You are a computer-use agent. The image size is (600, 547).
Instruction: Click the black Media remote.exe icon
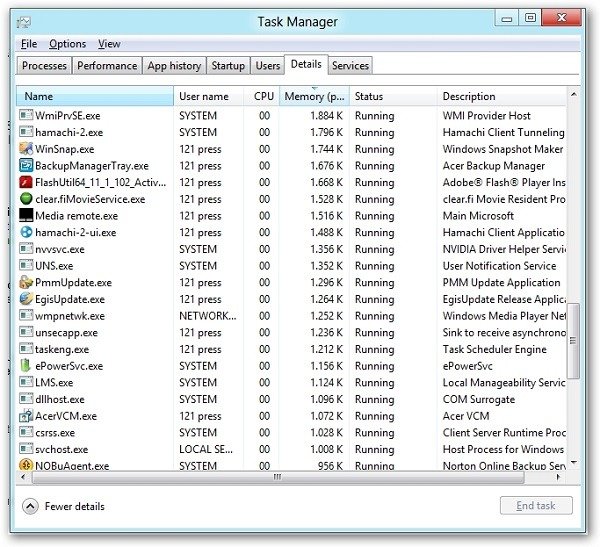tap(26, 216)
